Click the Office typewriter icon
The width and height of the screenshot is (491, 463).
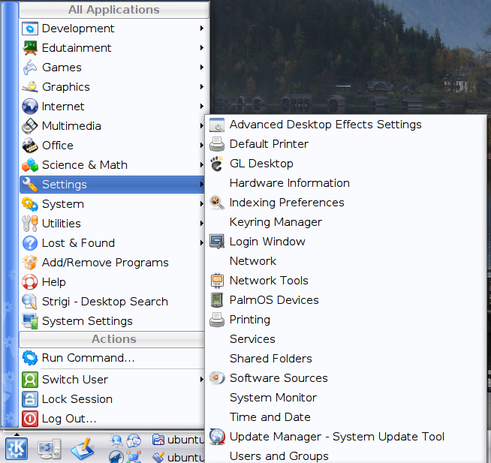coord(30,145)
